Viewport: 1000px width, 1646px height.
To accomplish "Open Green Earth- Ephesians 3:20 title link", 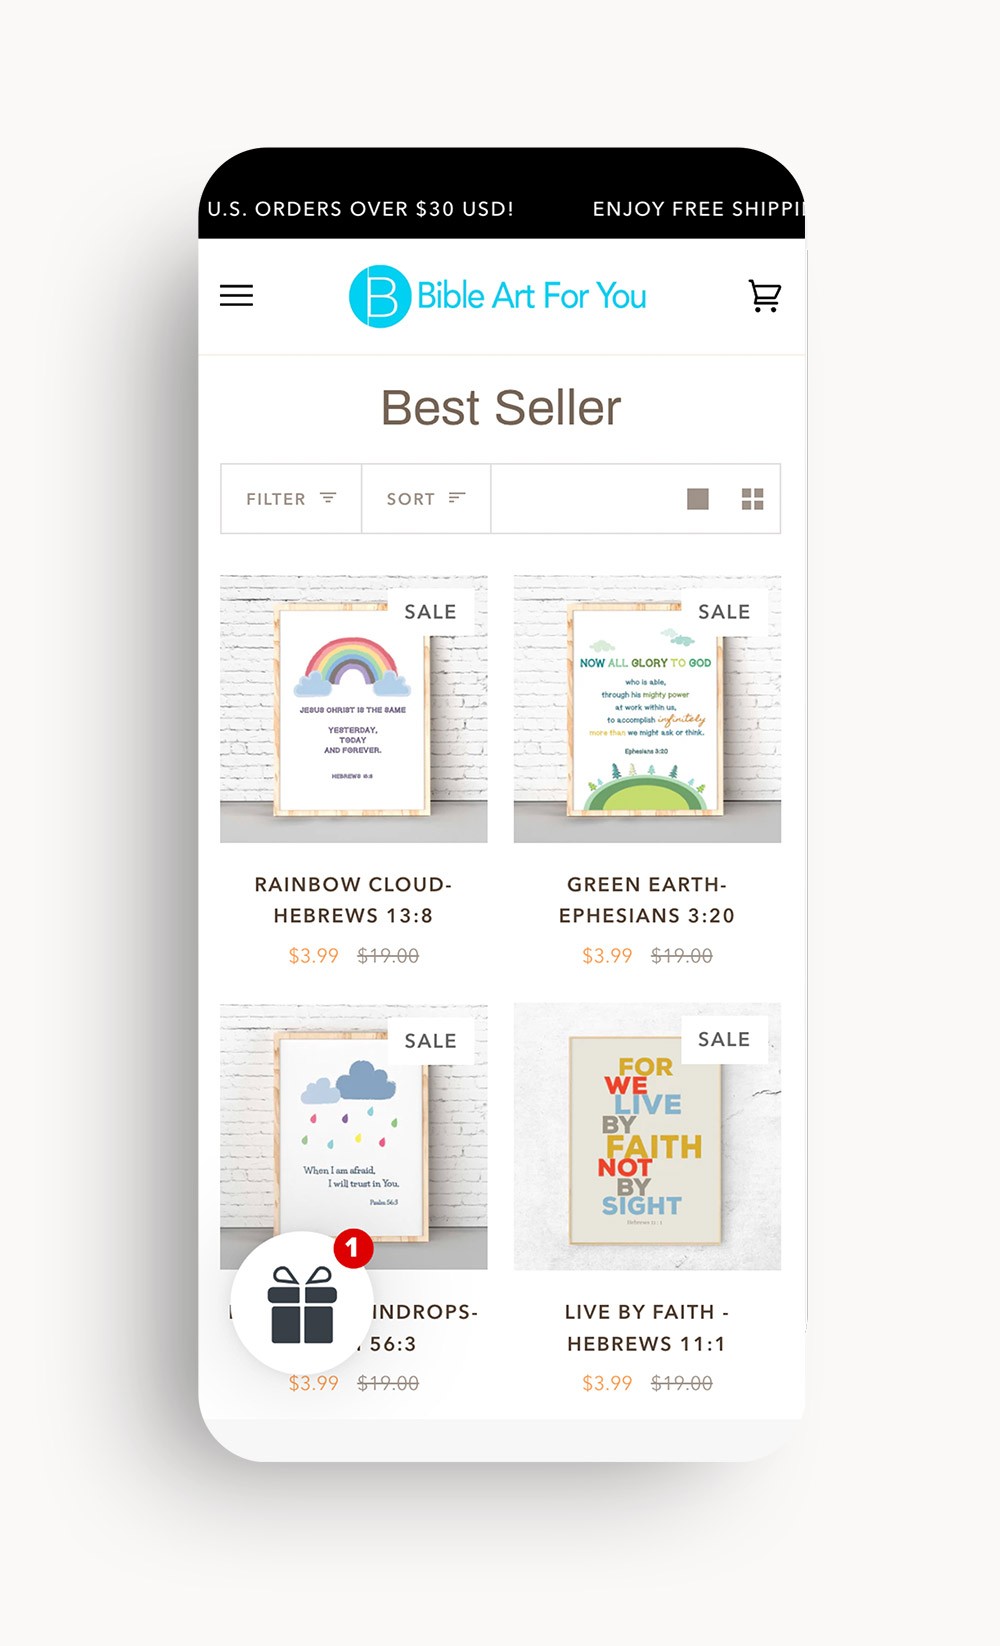I will coord(647,900).
